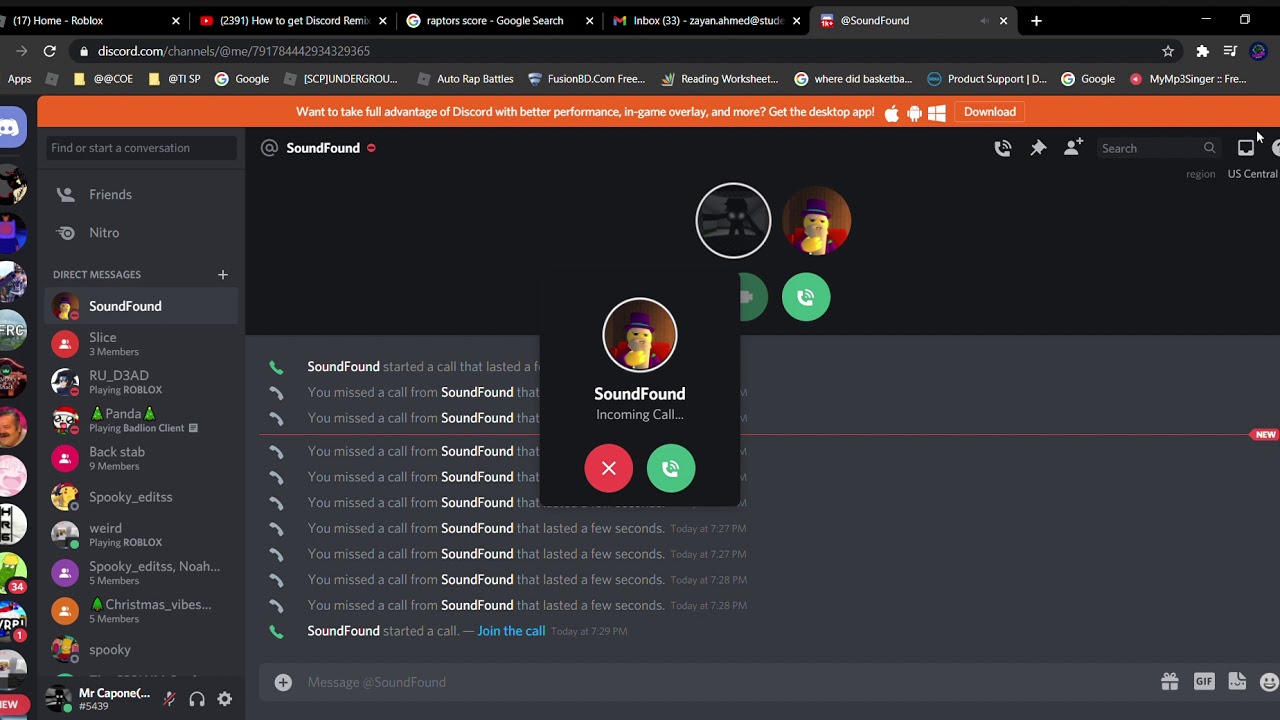Open Discord home button in server bar

(10, 128)
